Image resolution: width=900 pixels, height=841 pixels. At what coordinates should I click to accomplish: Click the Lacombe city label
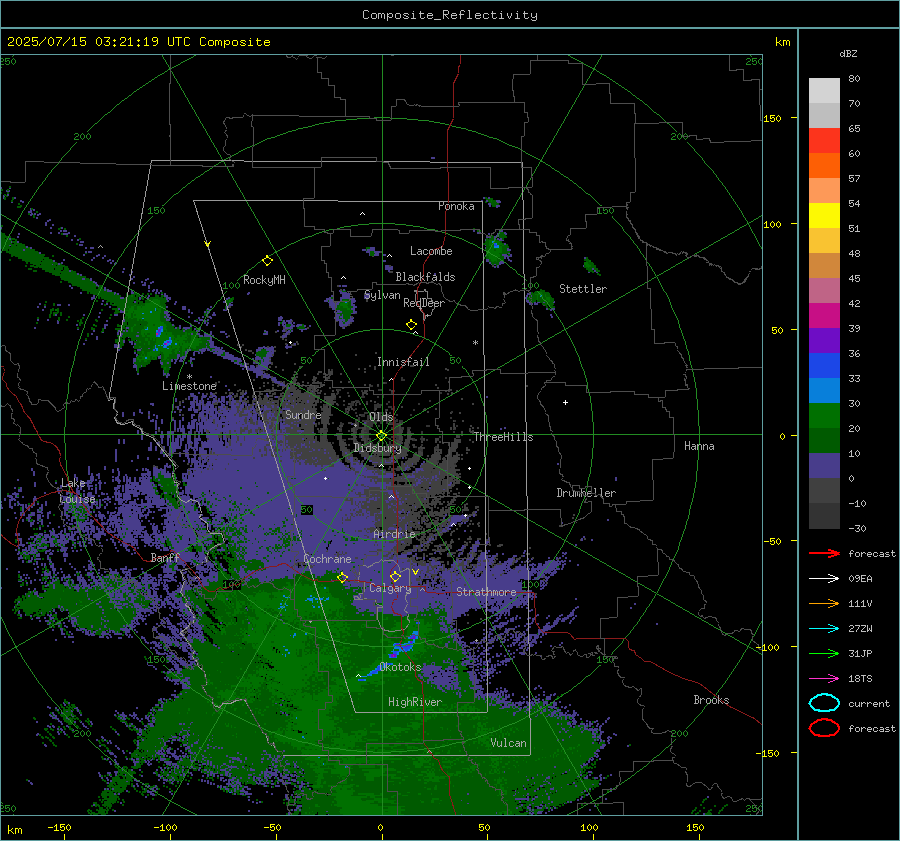point(431,251)
